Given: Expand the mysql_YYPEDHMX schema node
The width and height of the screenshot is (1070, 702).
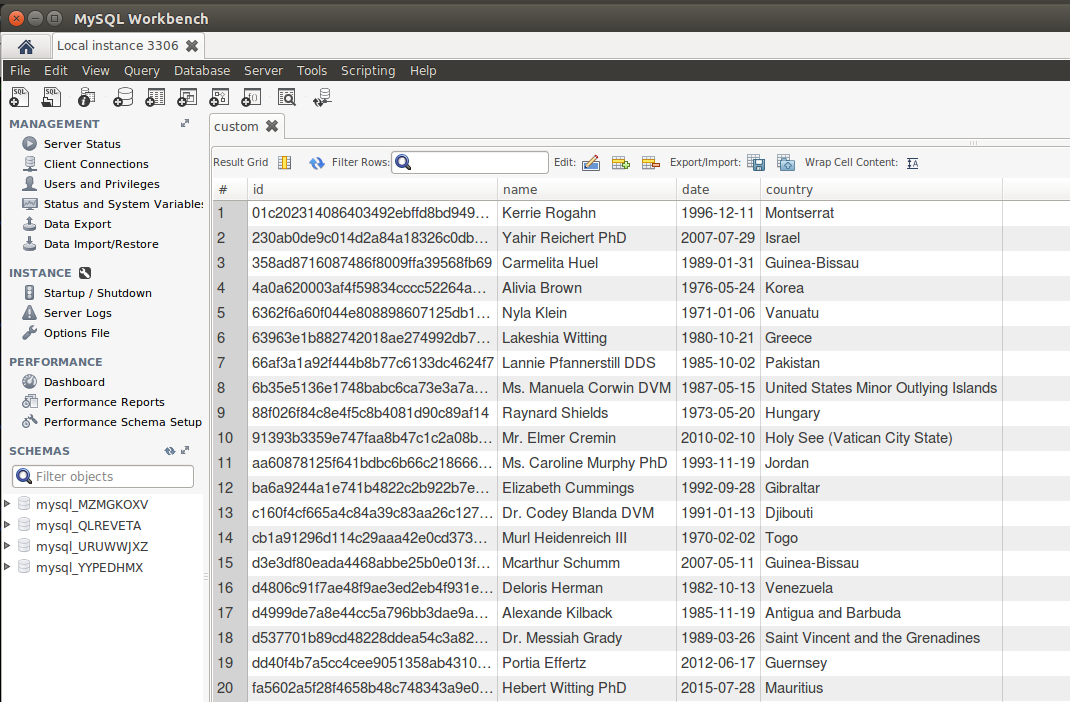Looking at the screenshot, I should click(x=7, y=567).
